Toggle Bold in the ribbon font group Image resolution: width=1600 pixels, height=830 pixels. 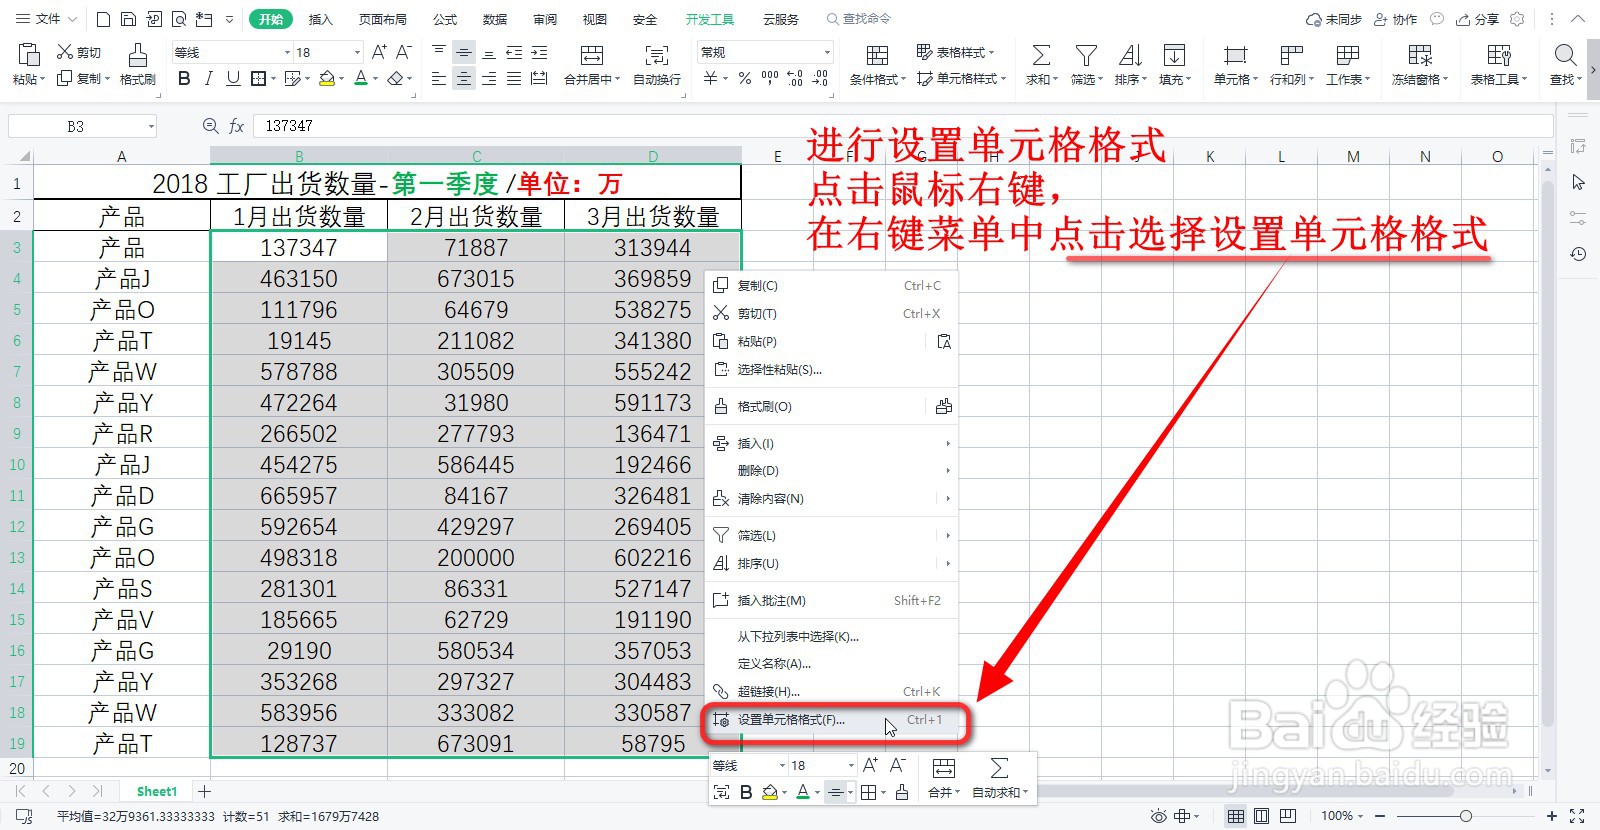(184, 78)
